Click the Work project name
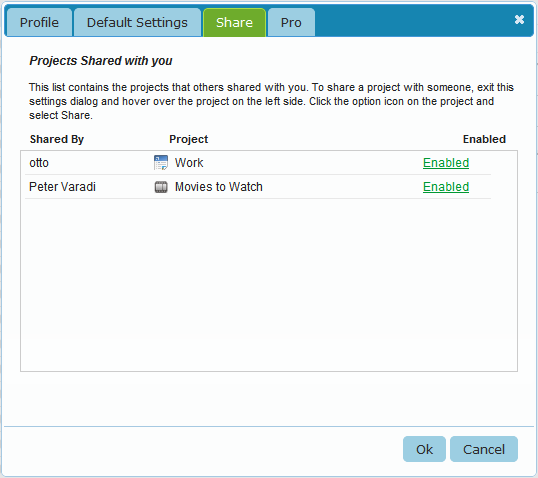538x478 pixels. [189, 163]
